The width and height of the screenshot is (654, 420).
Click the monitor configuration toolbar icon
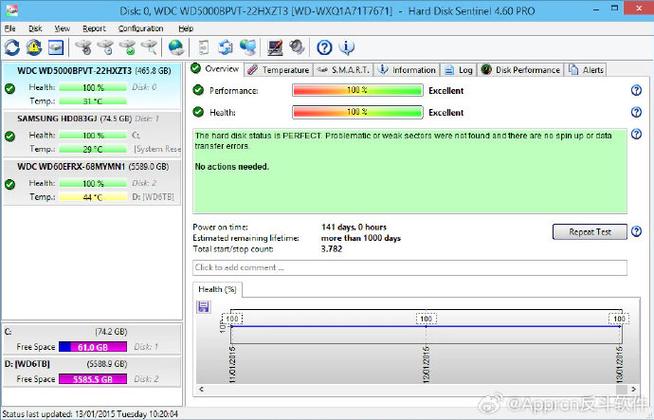[x=275, y=48]
